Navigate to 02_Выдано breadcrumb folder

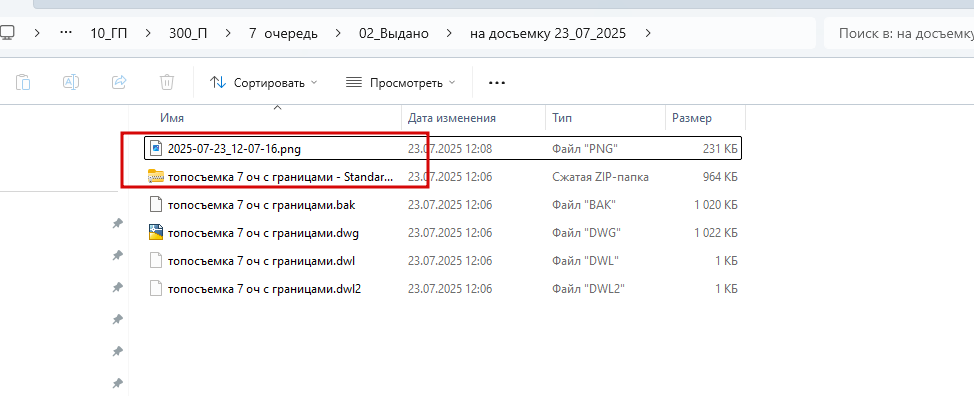(x=394, y=34)
